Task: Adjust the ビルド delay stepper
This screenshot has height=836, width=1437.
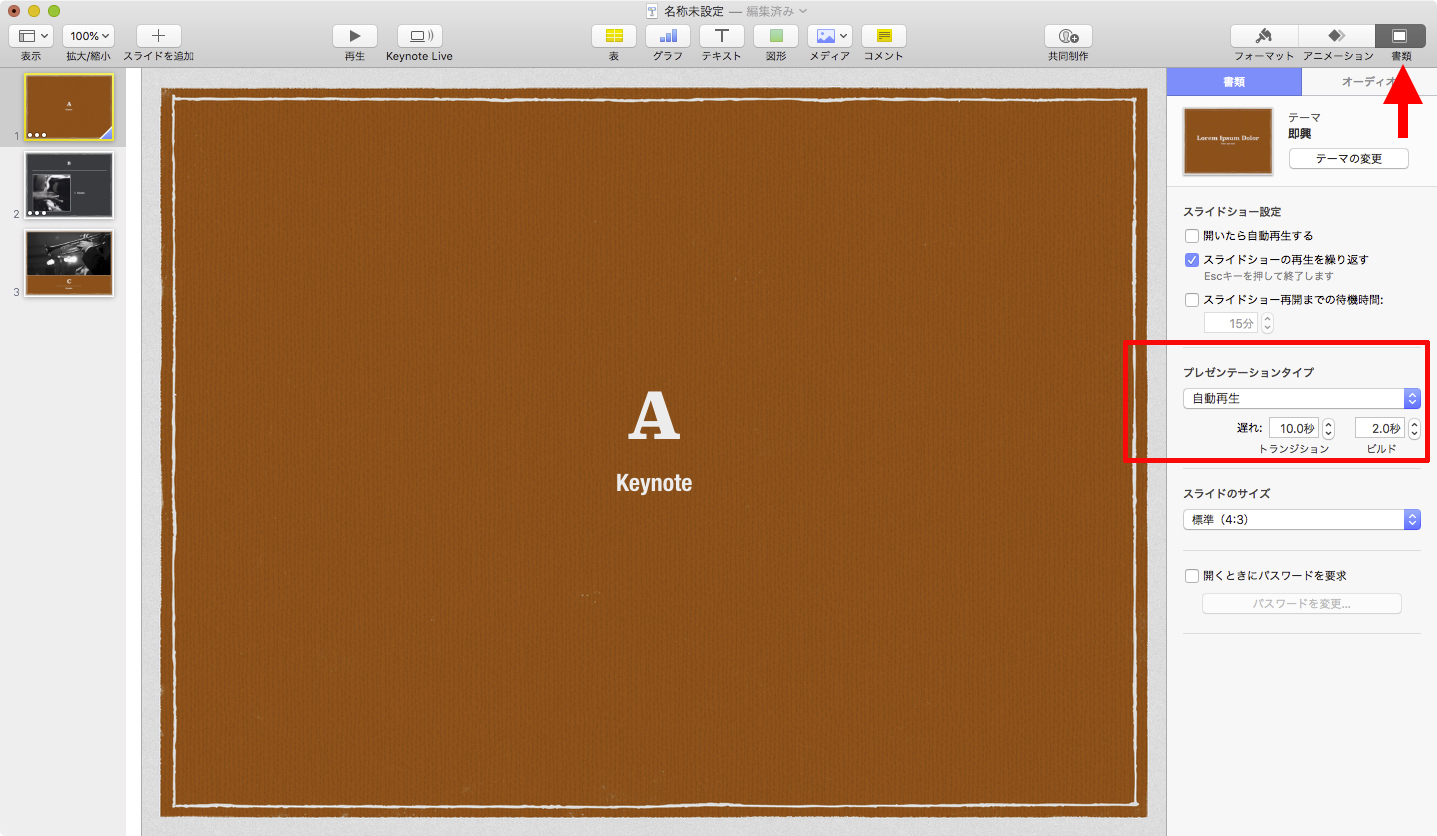Action: click(x=1414, y=429)
